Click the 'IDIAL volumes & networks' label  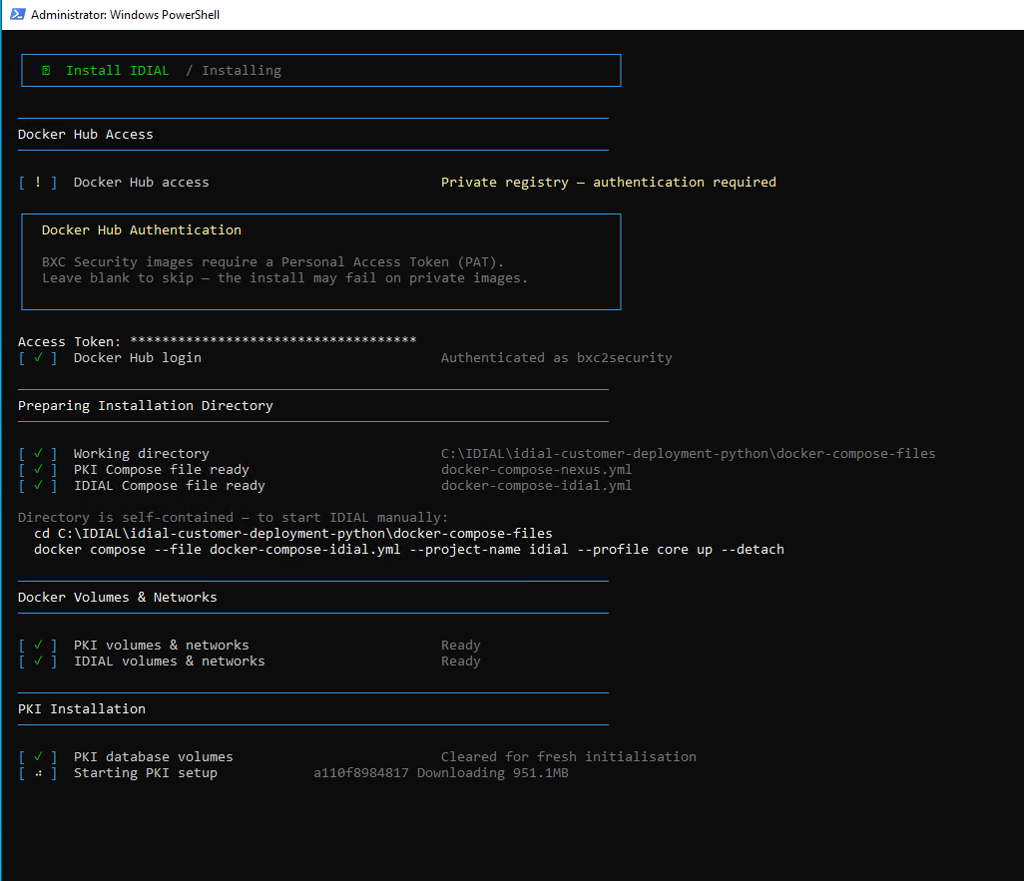tap(170, 661)
